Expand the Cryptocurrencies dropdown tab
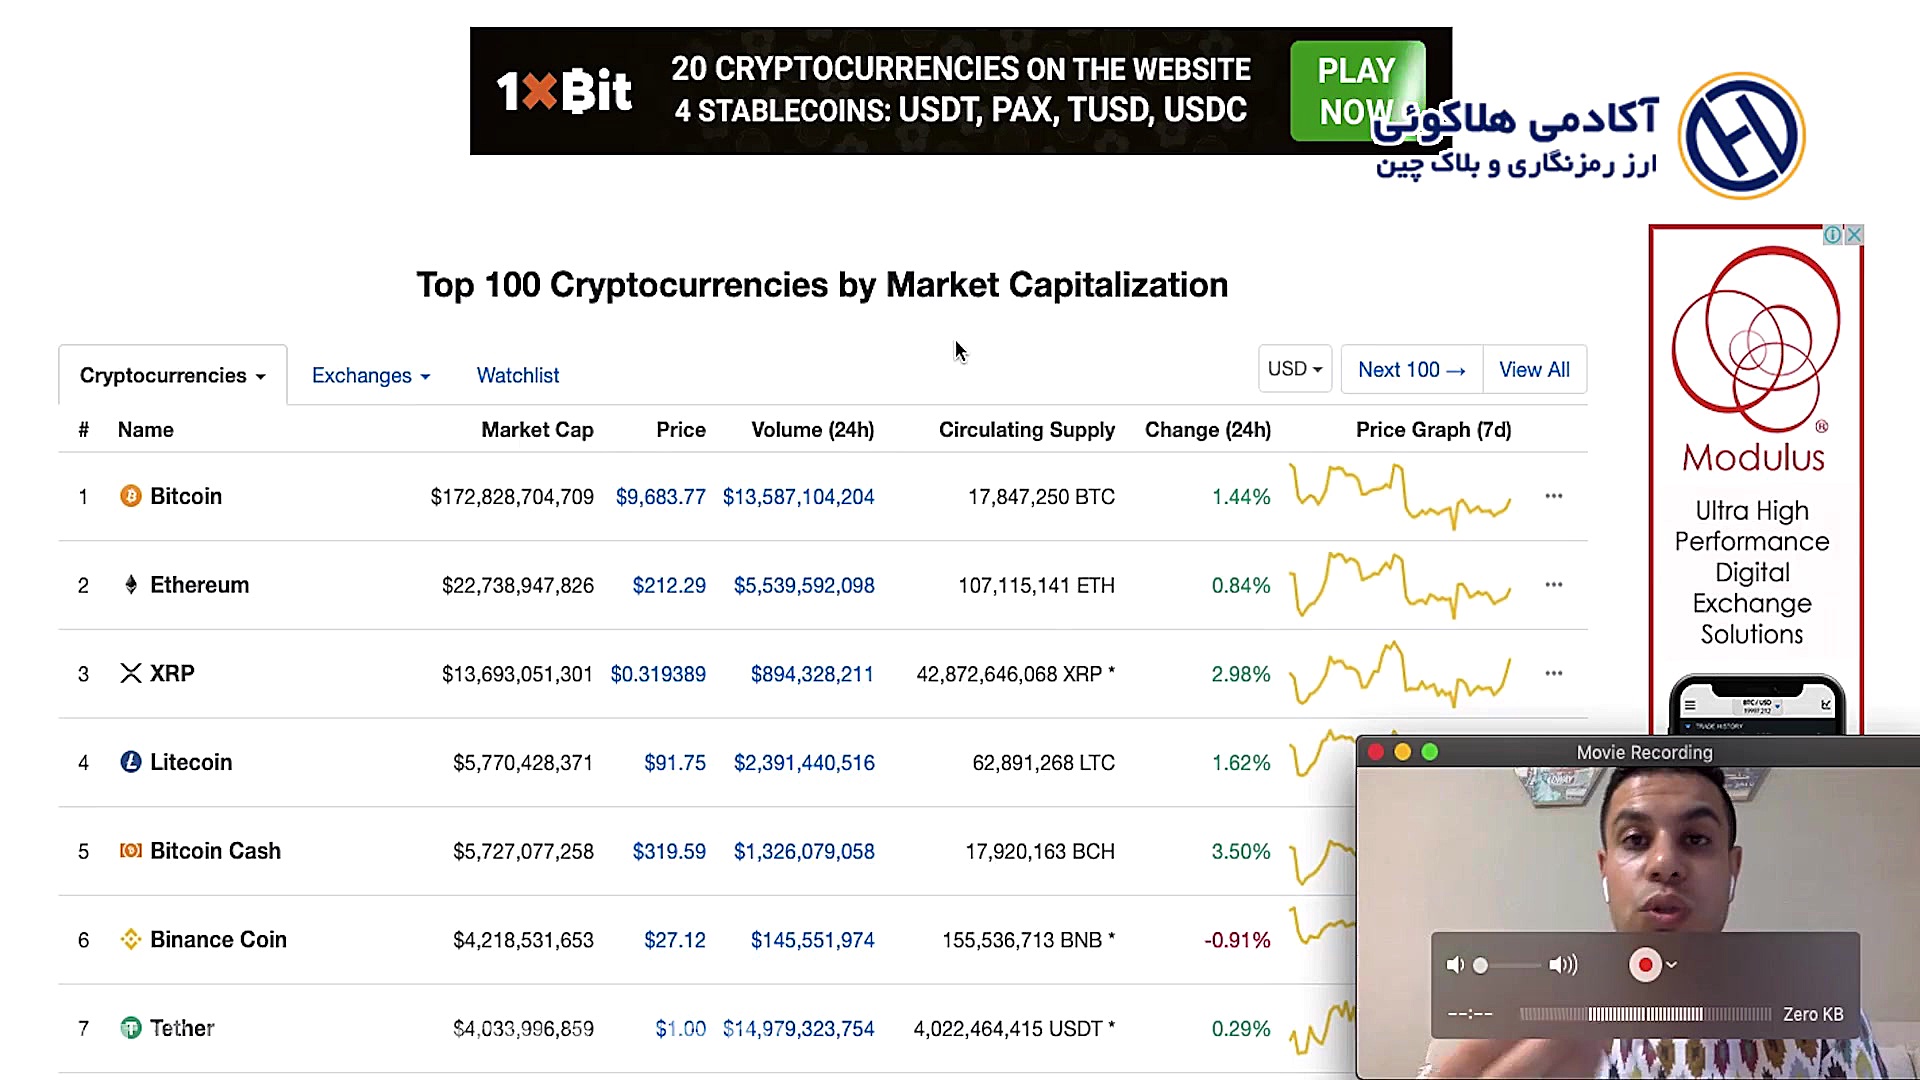The width and height of the screenshot is (1920, 1080). (173, 375)
